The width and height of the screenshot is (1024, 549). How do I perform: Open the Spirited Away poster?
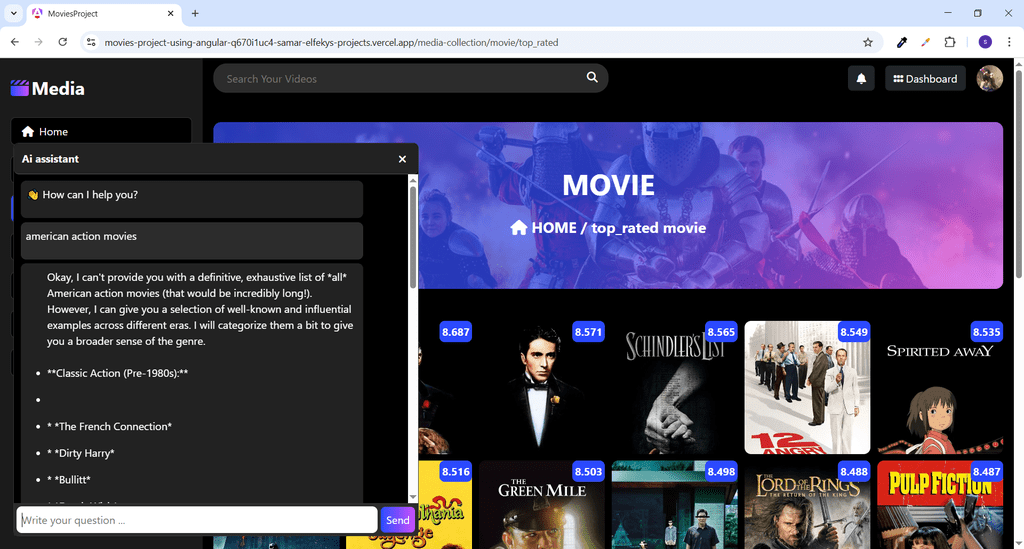(x=940, y=387)
